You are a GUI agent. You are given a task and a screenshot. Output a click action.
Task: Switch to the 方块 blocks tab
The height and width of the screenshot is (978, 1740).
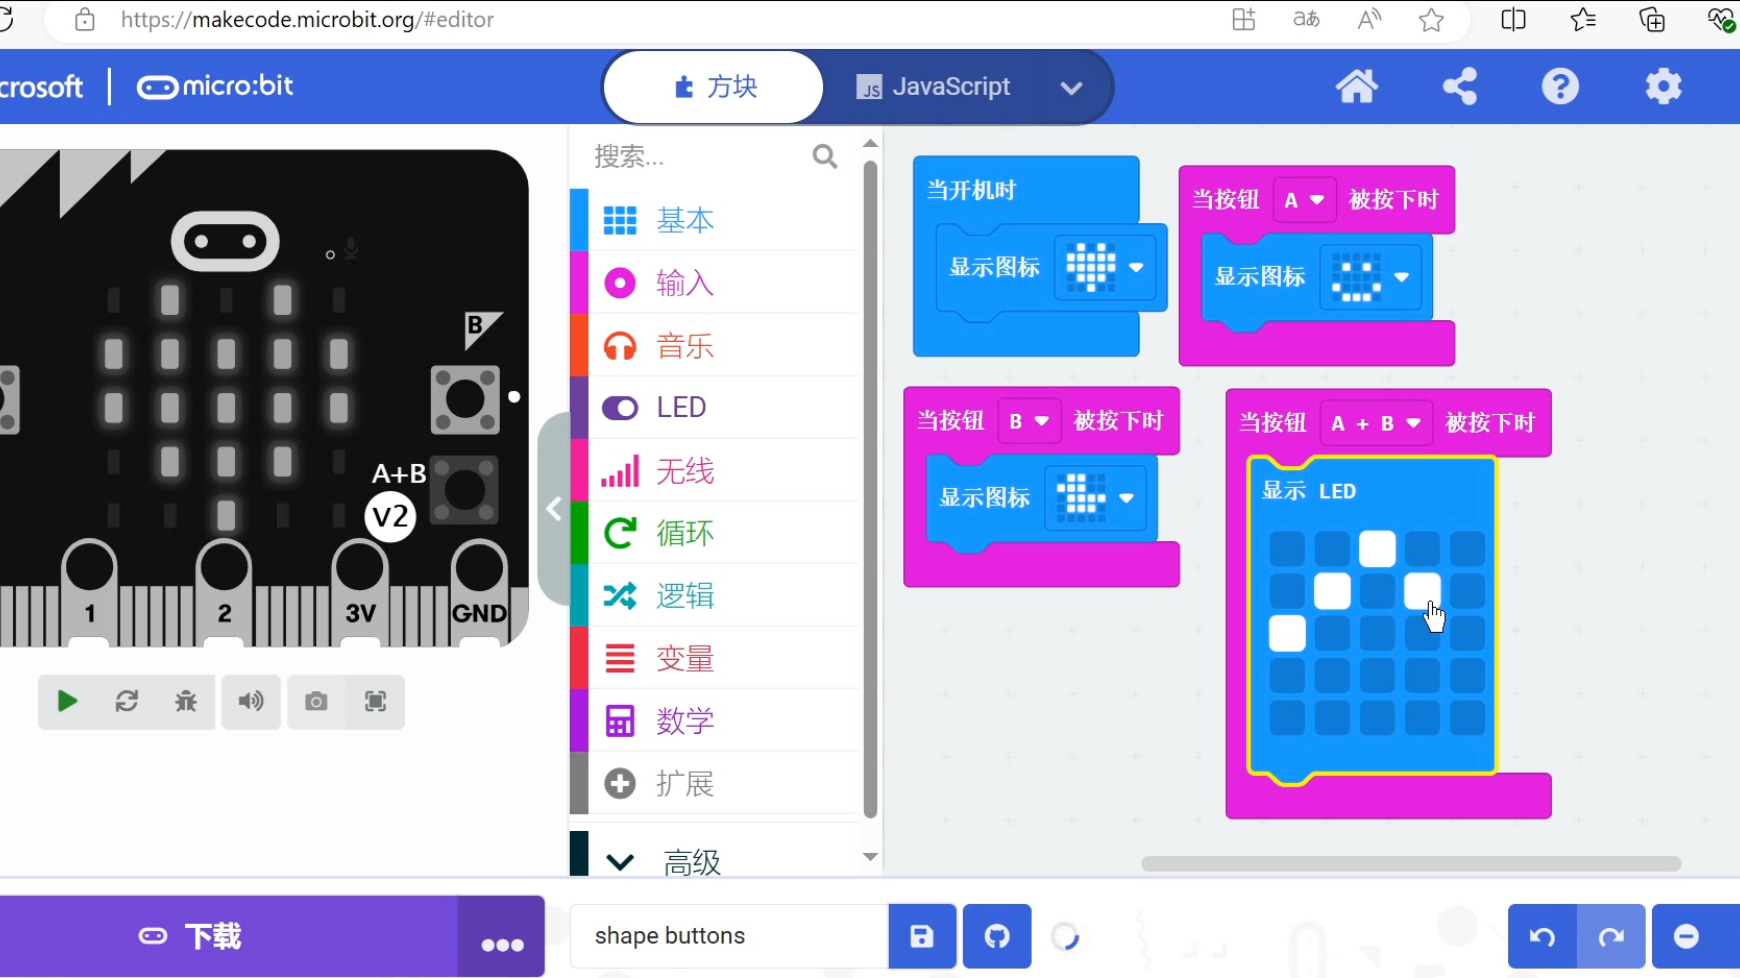714,87
